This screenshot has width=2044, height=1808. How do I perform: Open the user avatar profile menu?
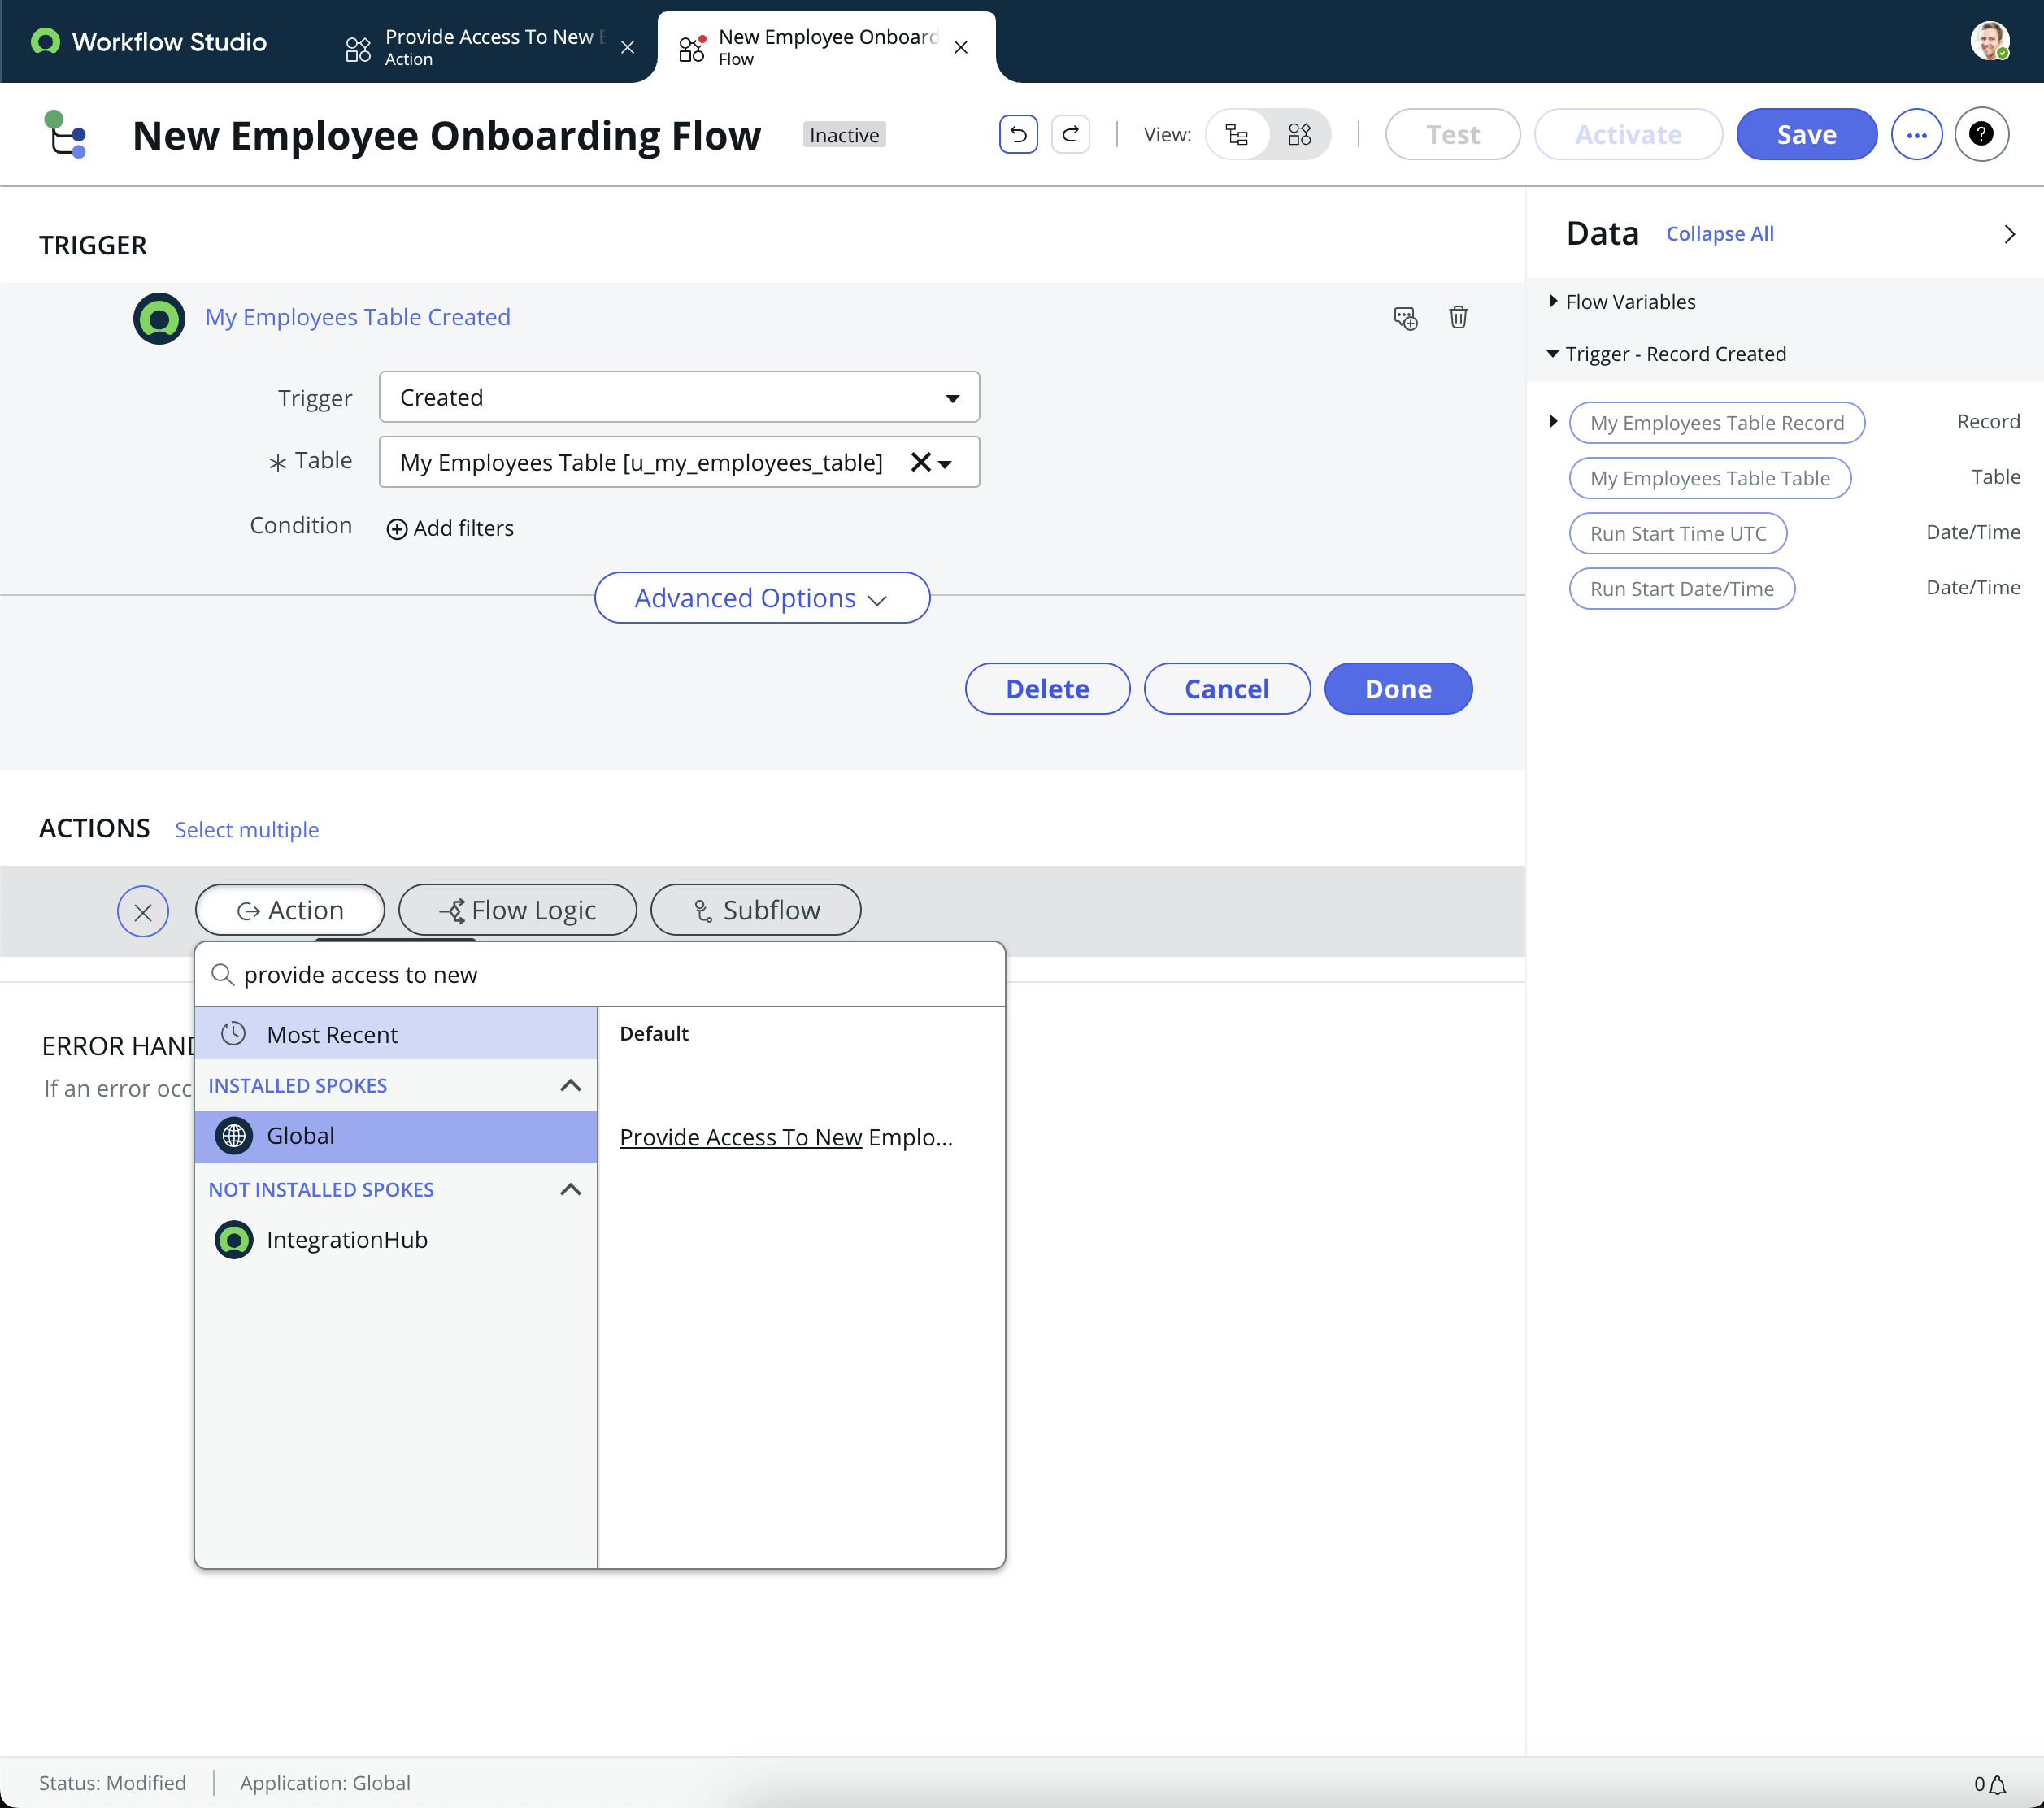coord(1989,41)
